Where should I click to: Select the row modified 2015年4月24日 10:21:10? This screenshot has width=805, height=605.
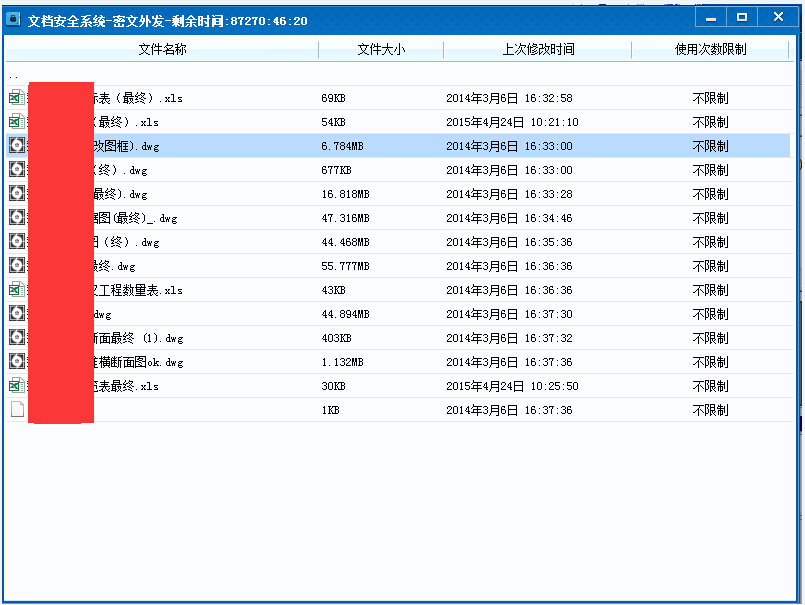(x=512, y=122)
